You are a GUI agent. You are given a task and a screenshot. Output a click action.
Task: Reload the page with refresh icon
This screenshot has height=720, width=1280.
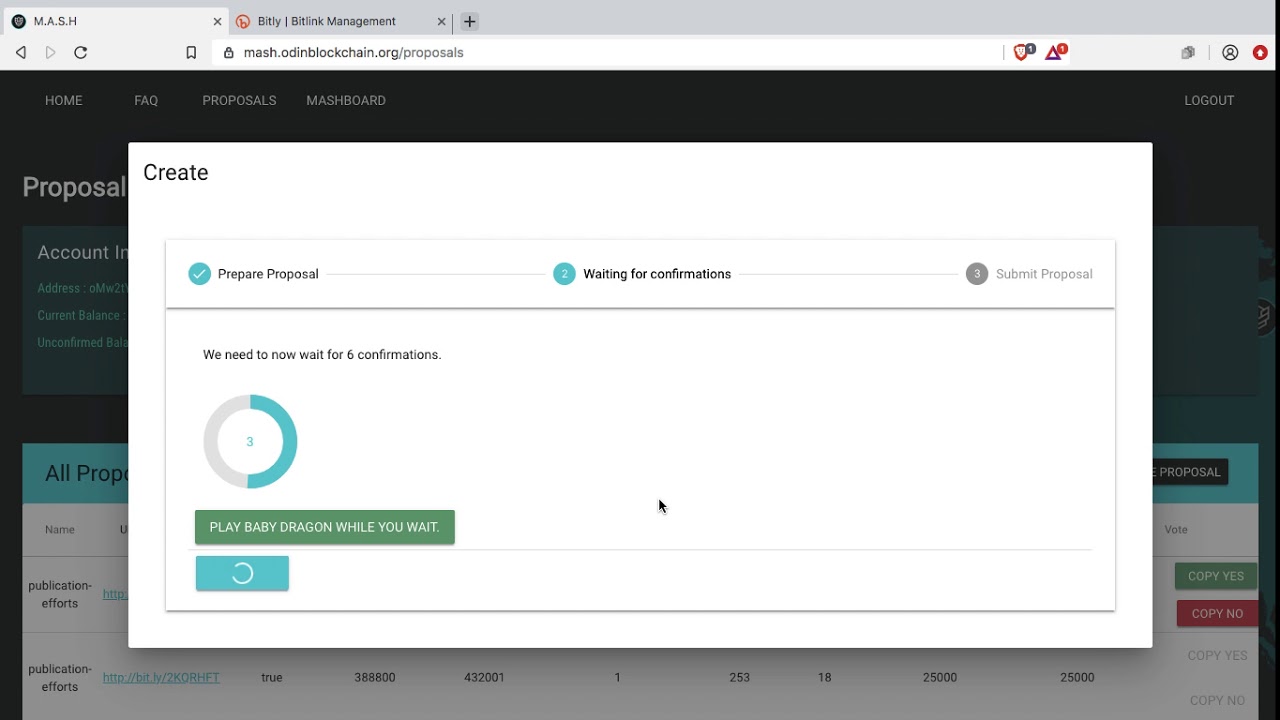coord(81,53)
